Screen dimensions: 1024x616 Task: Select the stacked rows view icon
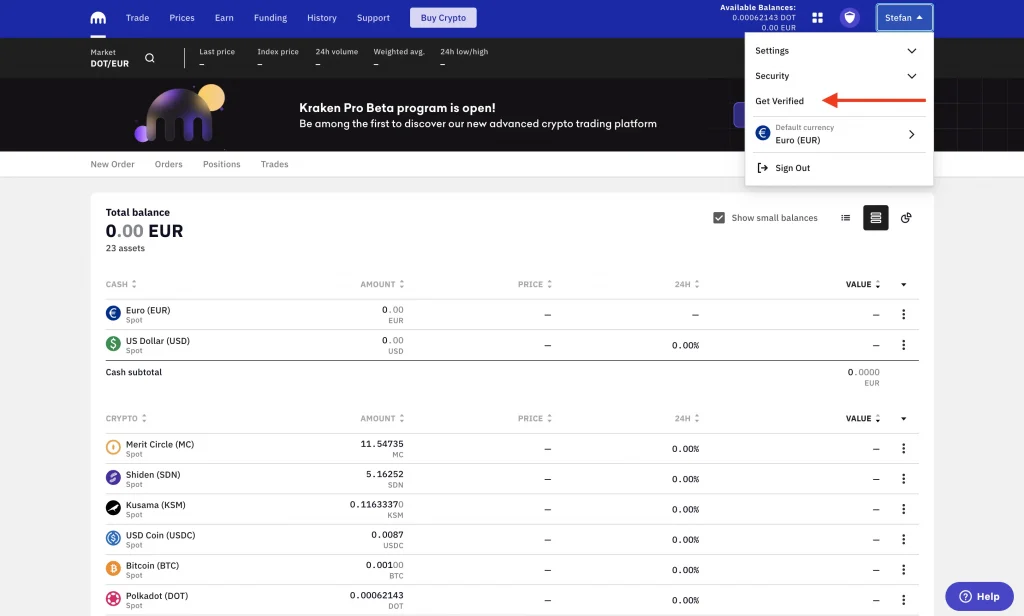pos(876,218)
